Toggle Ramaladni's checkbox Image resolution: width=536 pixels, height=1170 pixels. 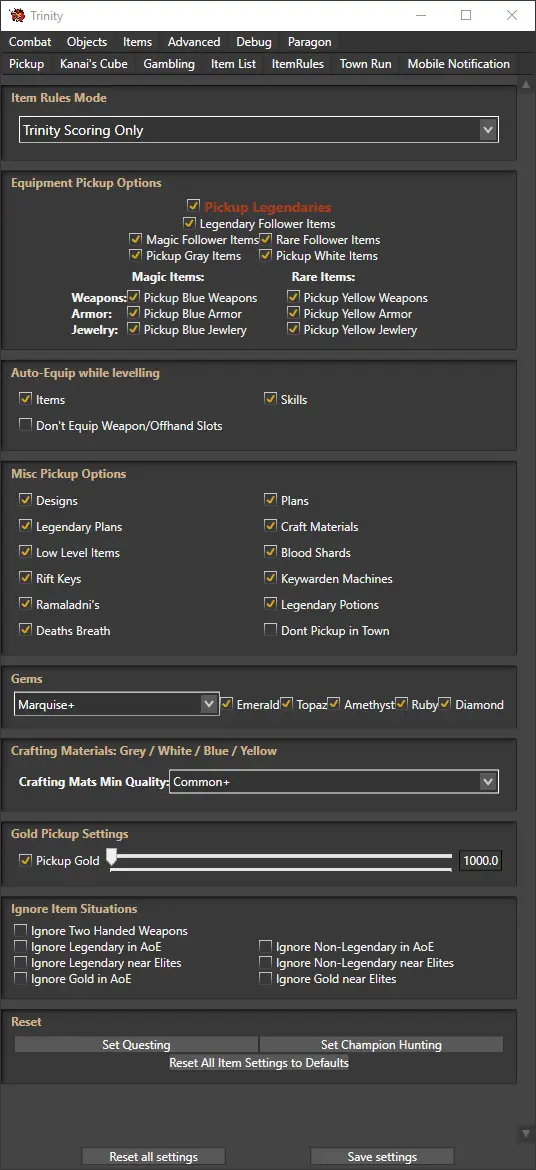(x=25, y=604)
